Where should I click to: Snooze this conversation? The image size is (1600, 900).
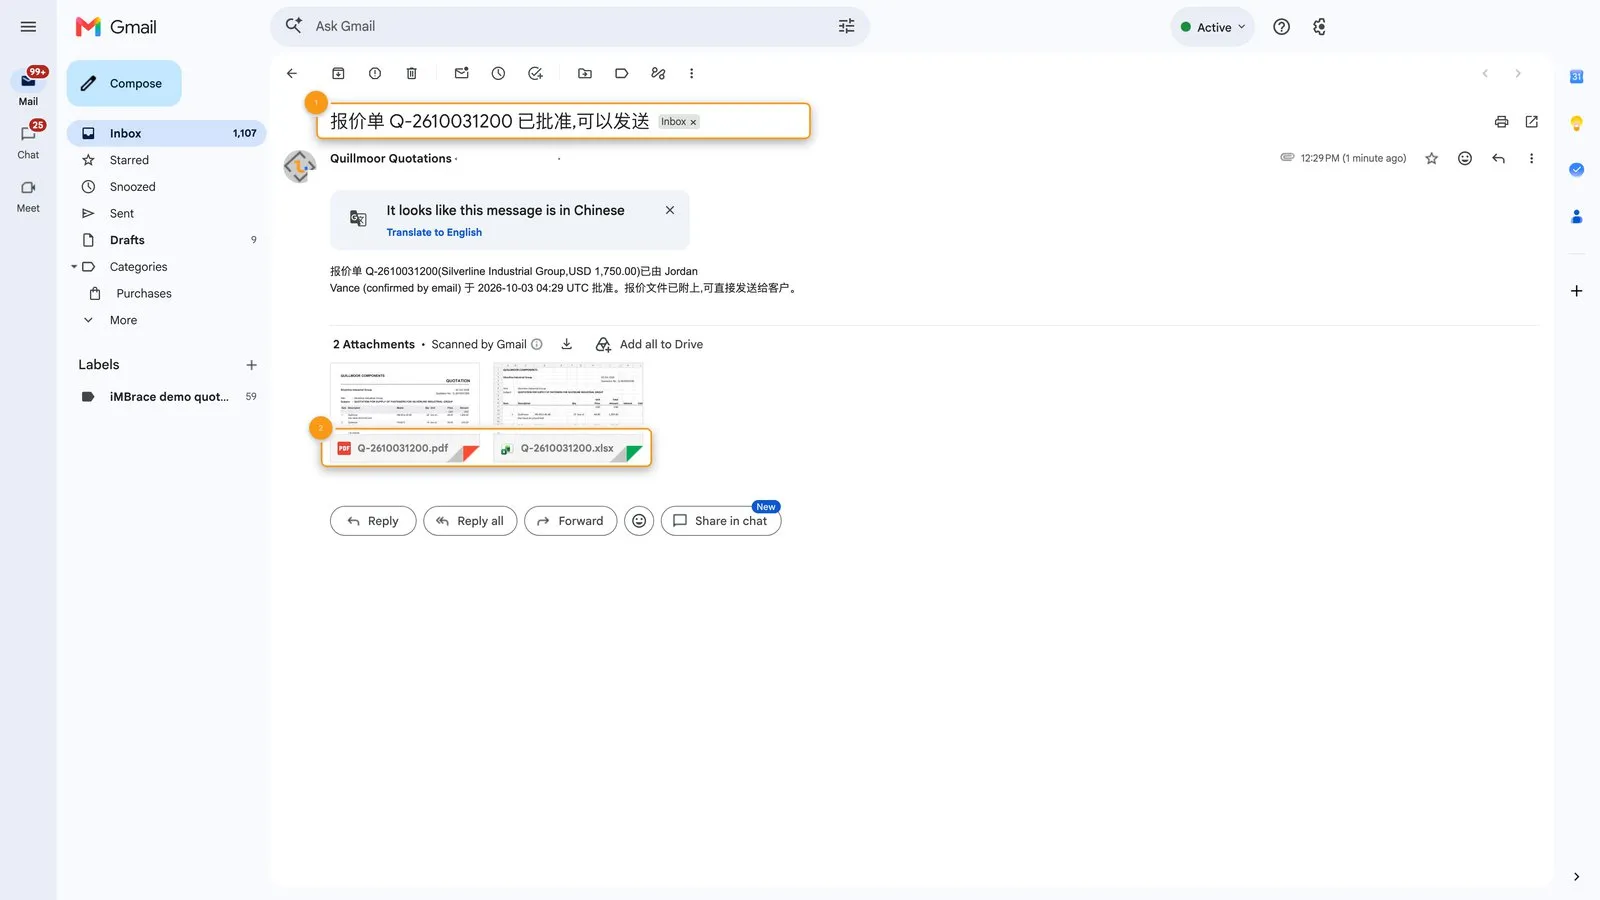(498, 73)
